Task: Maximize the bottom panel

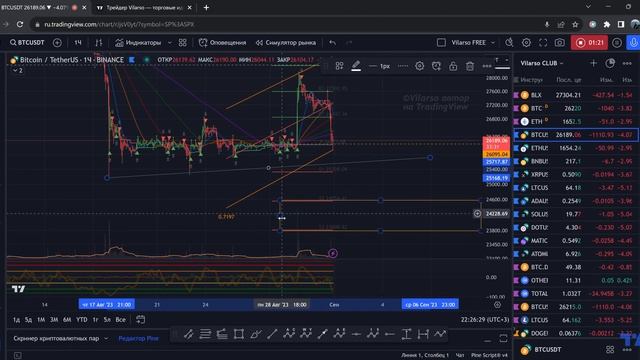Action: (503, 338)
